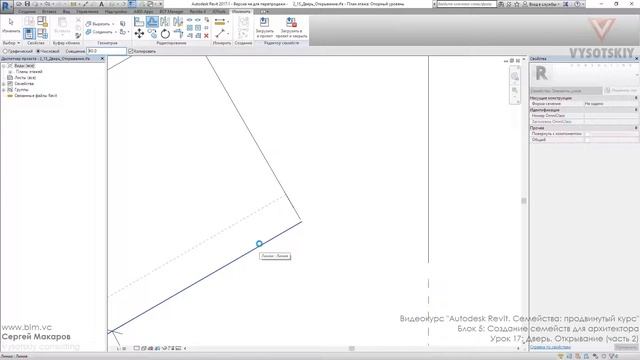The height and width of the screenshot is (360, 640).
Task: Close the Properties palette
Action: tap(636, 59)
